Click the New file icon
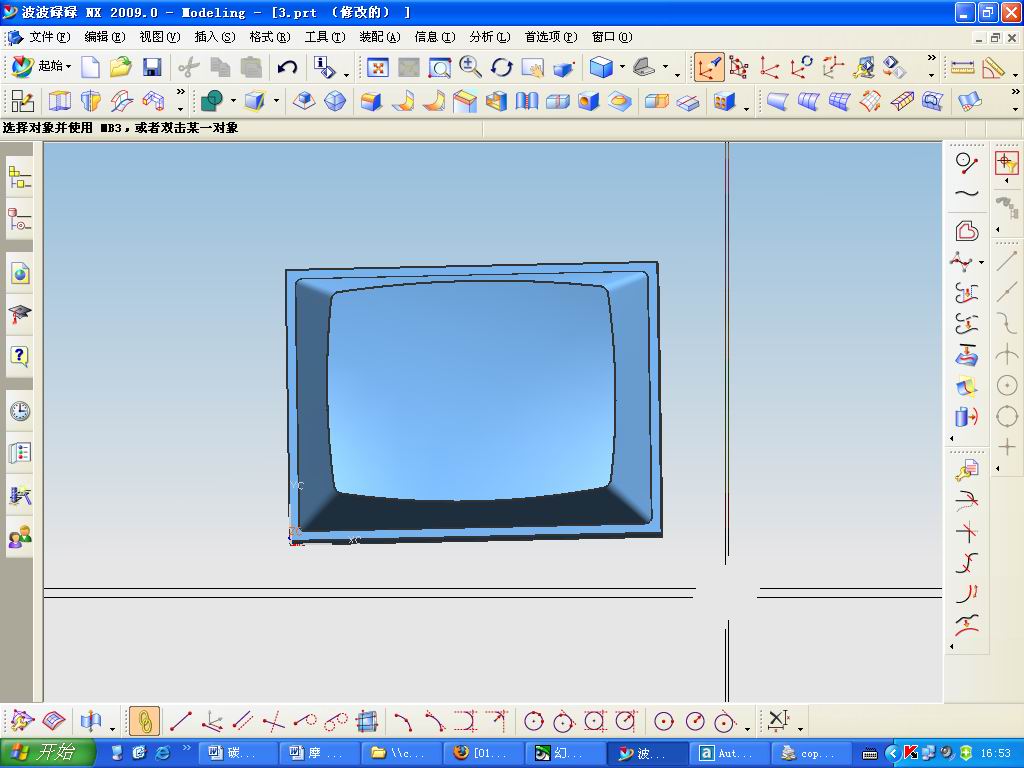 [90, 67]
